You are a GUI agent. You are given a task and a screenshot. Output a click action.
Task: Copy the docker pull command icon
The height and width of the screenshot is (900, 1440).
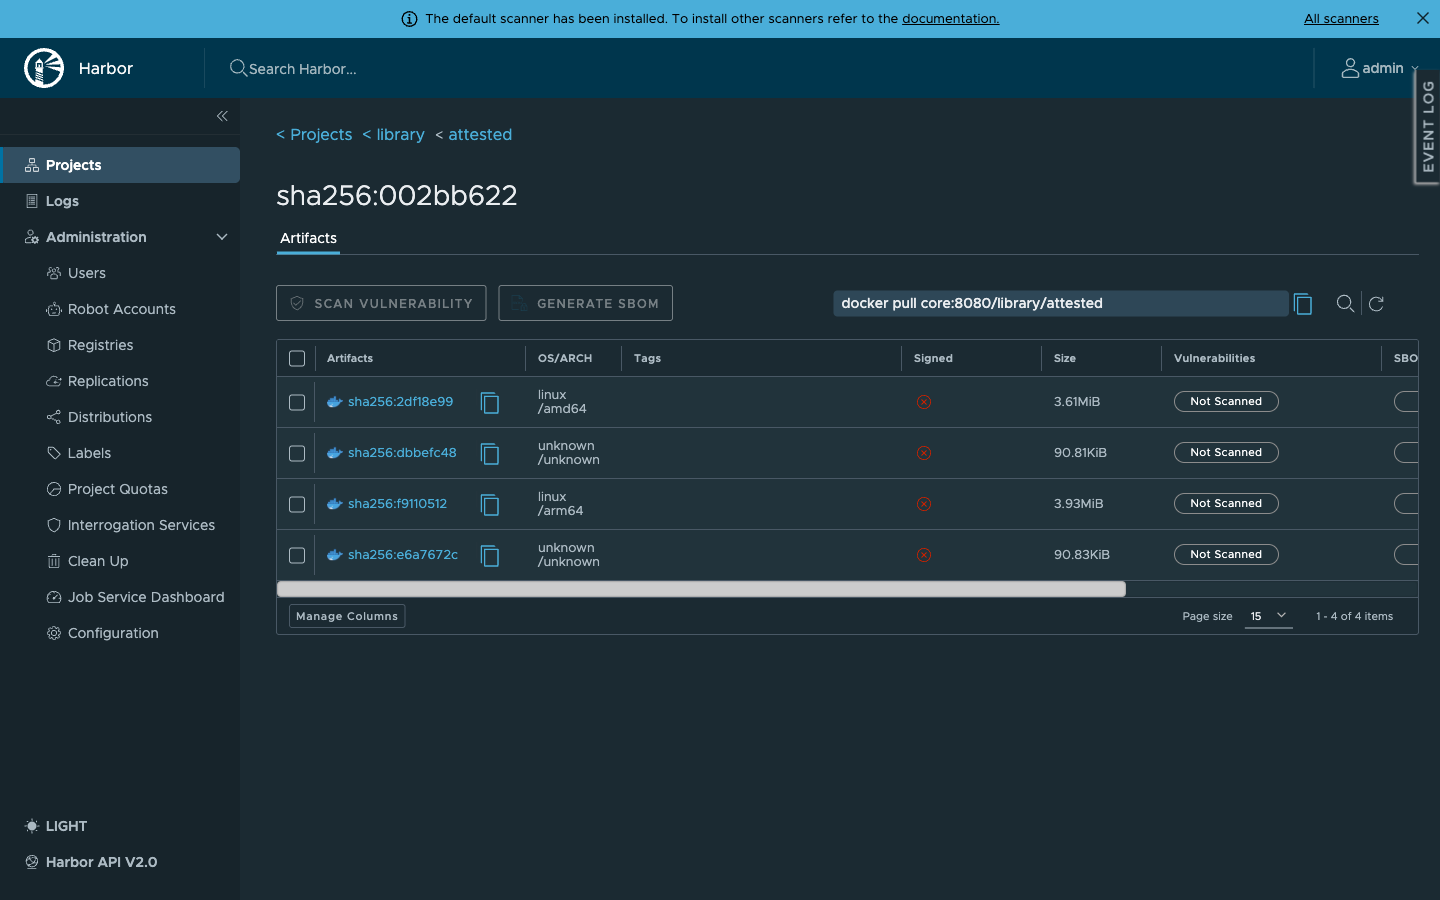tap(1303, 304)
